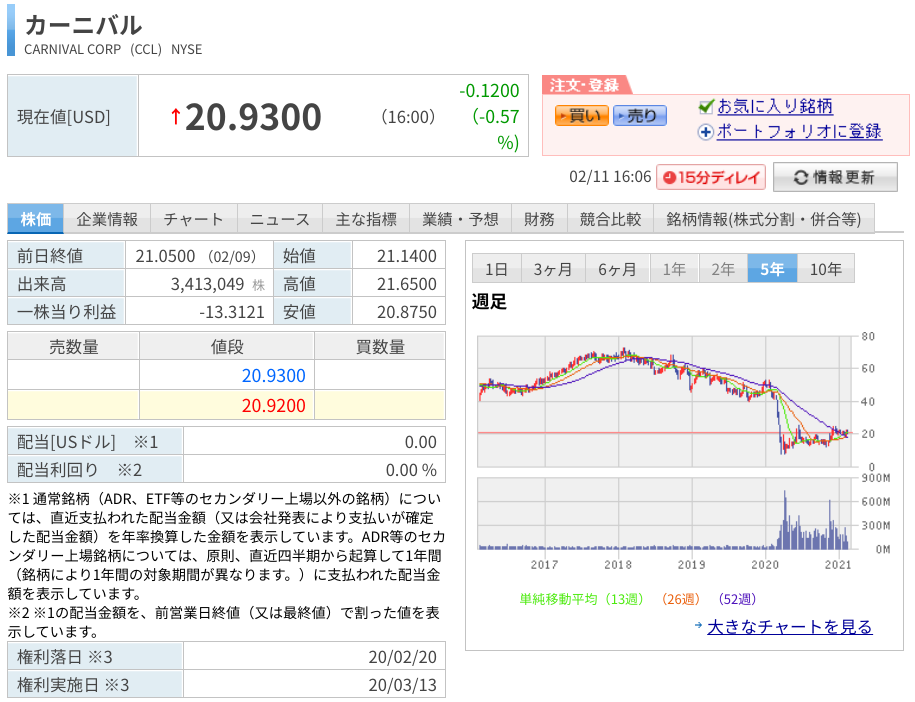Select the 6ヶ月 chart range

617,268
